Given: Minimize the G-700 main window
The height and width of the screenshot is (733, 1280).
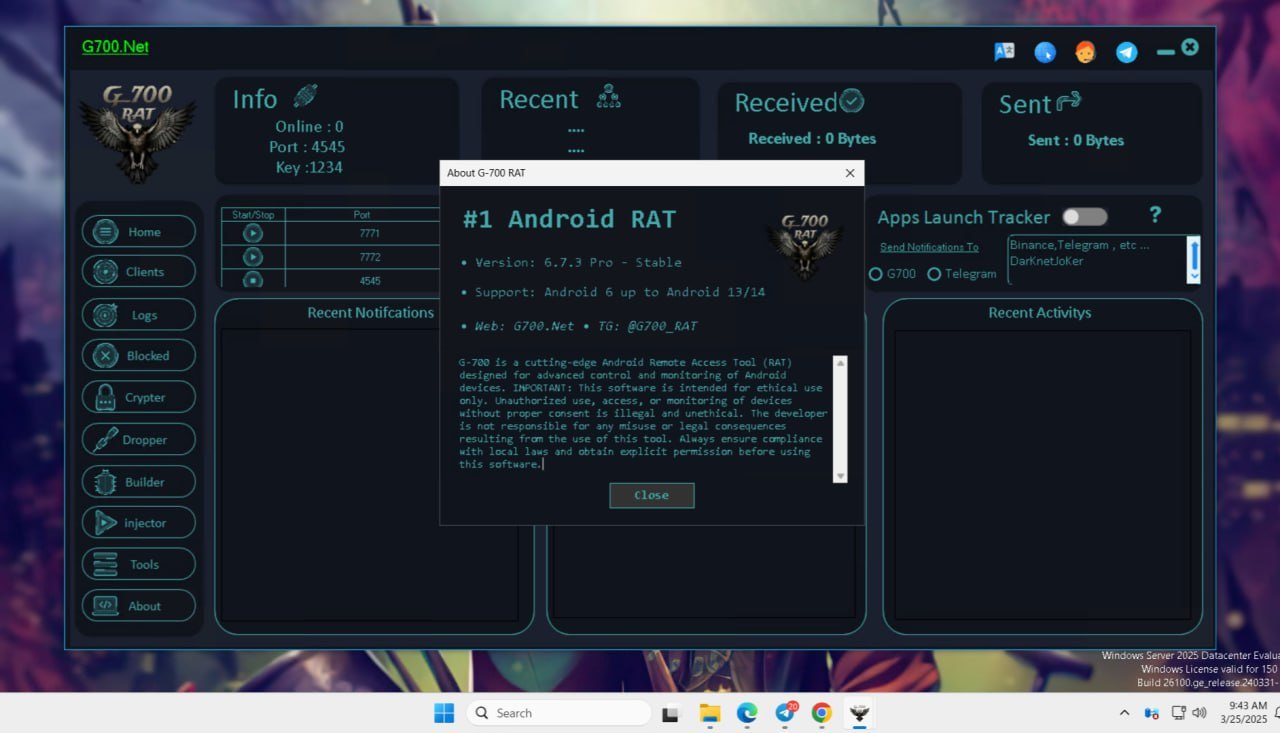Looking at the screenshot, I should [x=1165, y=52].
